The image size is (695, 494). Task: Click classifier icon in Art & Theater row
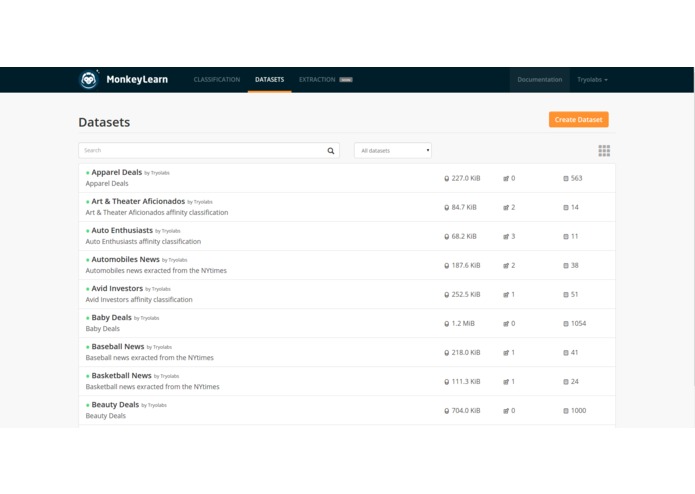pyautogui.click(x=506, y=207)
